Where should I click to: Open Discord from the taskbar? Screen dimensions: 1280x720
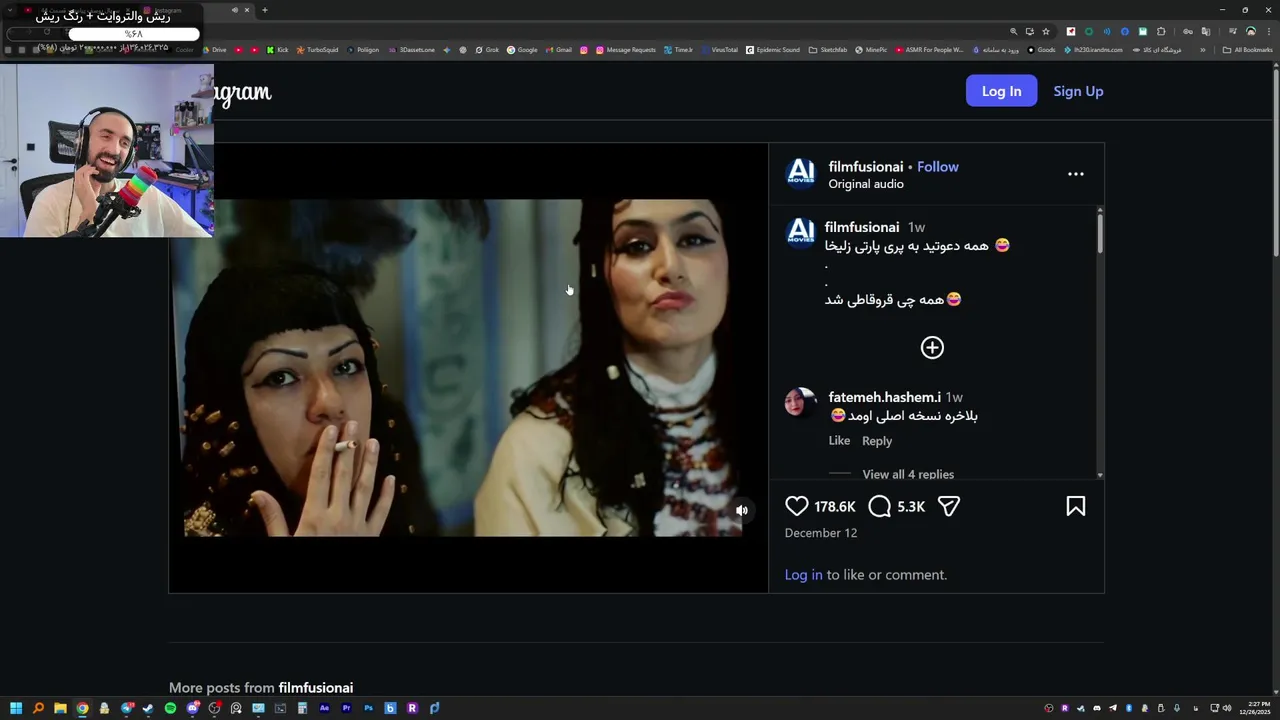tap(193, 708)
